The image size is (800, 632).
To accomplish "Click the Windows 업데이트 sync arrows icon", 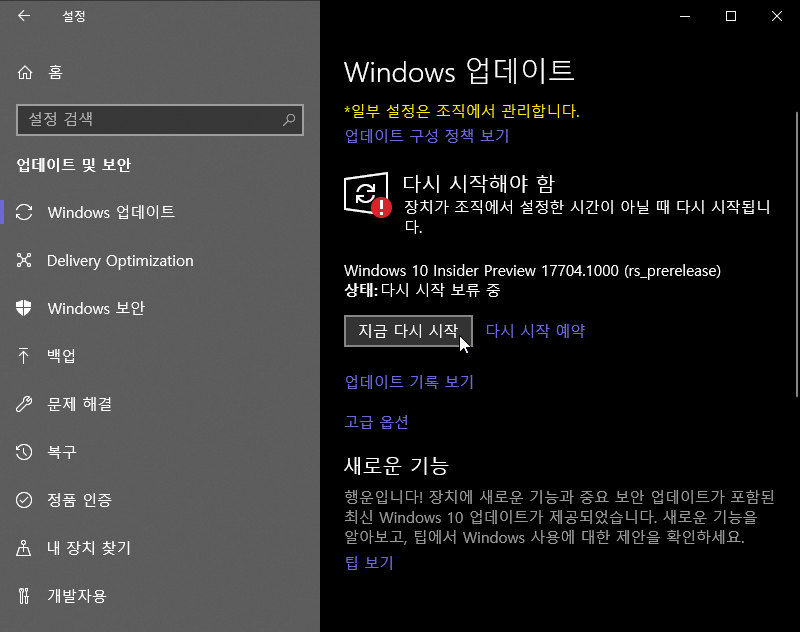I will tap(24, 212).
